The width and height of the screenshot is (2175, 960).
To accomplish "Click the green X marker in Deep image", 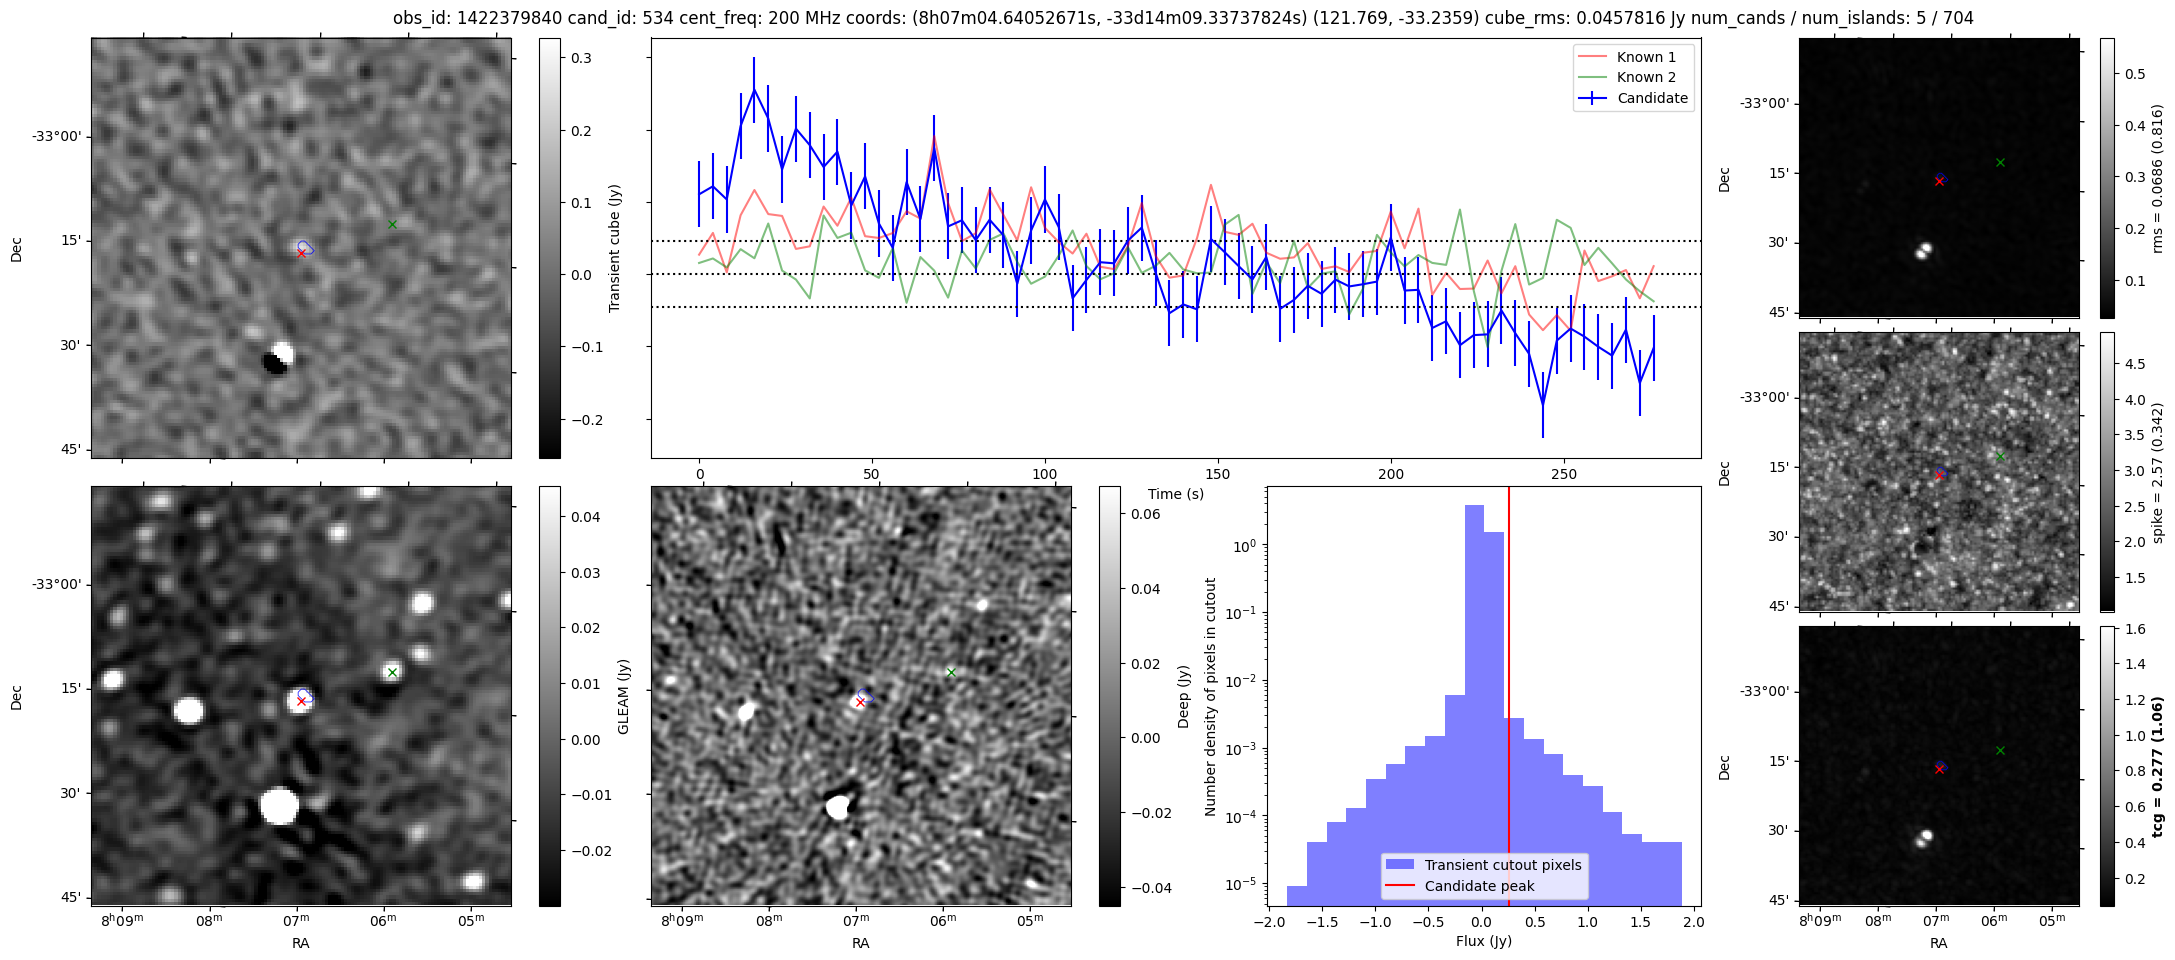I will coord(951,672).
